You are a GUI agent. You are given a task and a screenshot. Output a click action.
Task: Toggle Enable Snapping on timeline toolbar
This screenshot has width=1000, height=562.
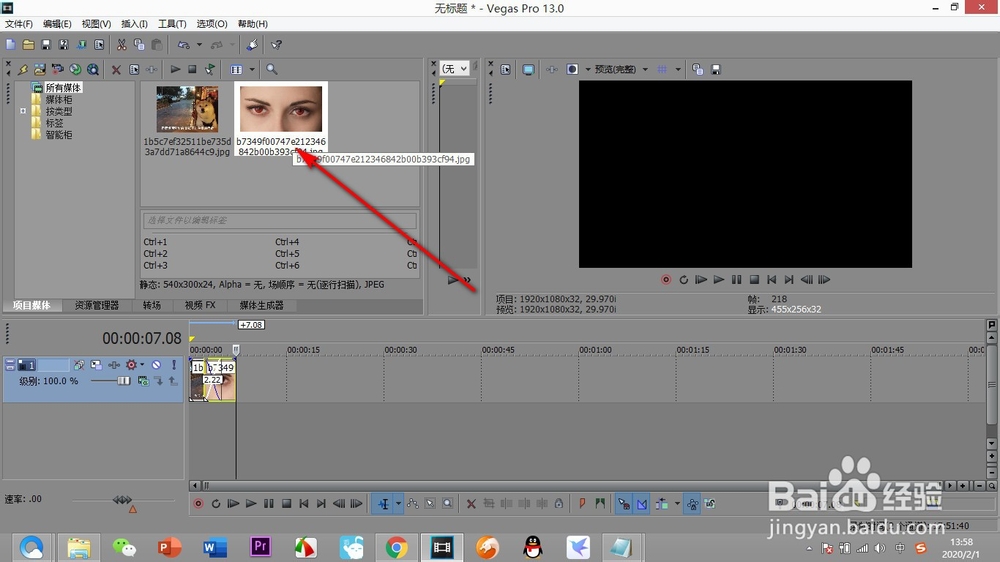pos(624,504)
